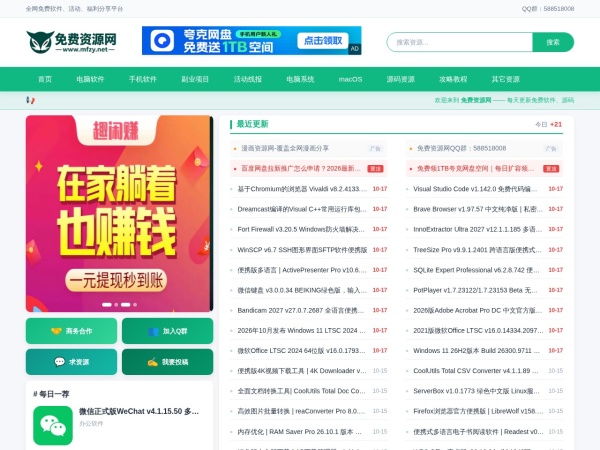Open the 2026版Adobe Acrobat Pro DC post

pyautogui.click(x=478, y=310)
